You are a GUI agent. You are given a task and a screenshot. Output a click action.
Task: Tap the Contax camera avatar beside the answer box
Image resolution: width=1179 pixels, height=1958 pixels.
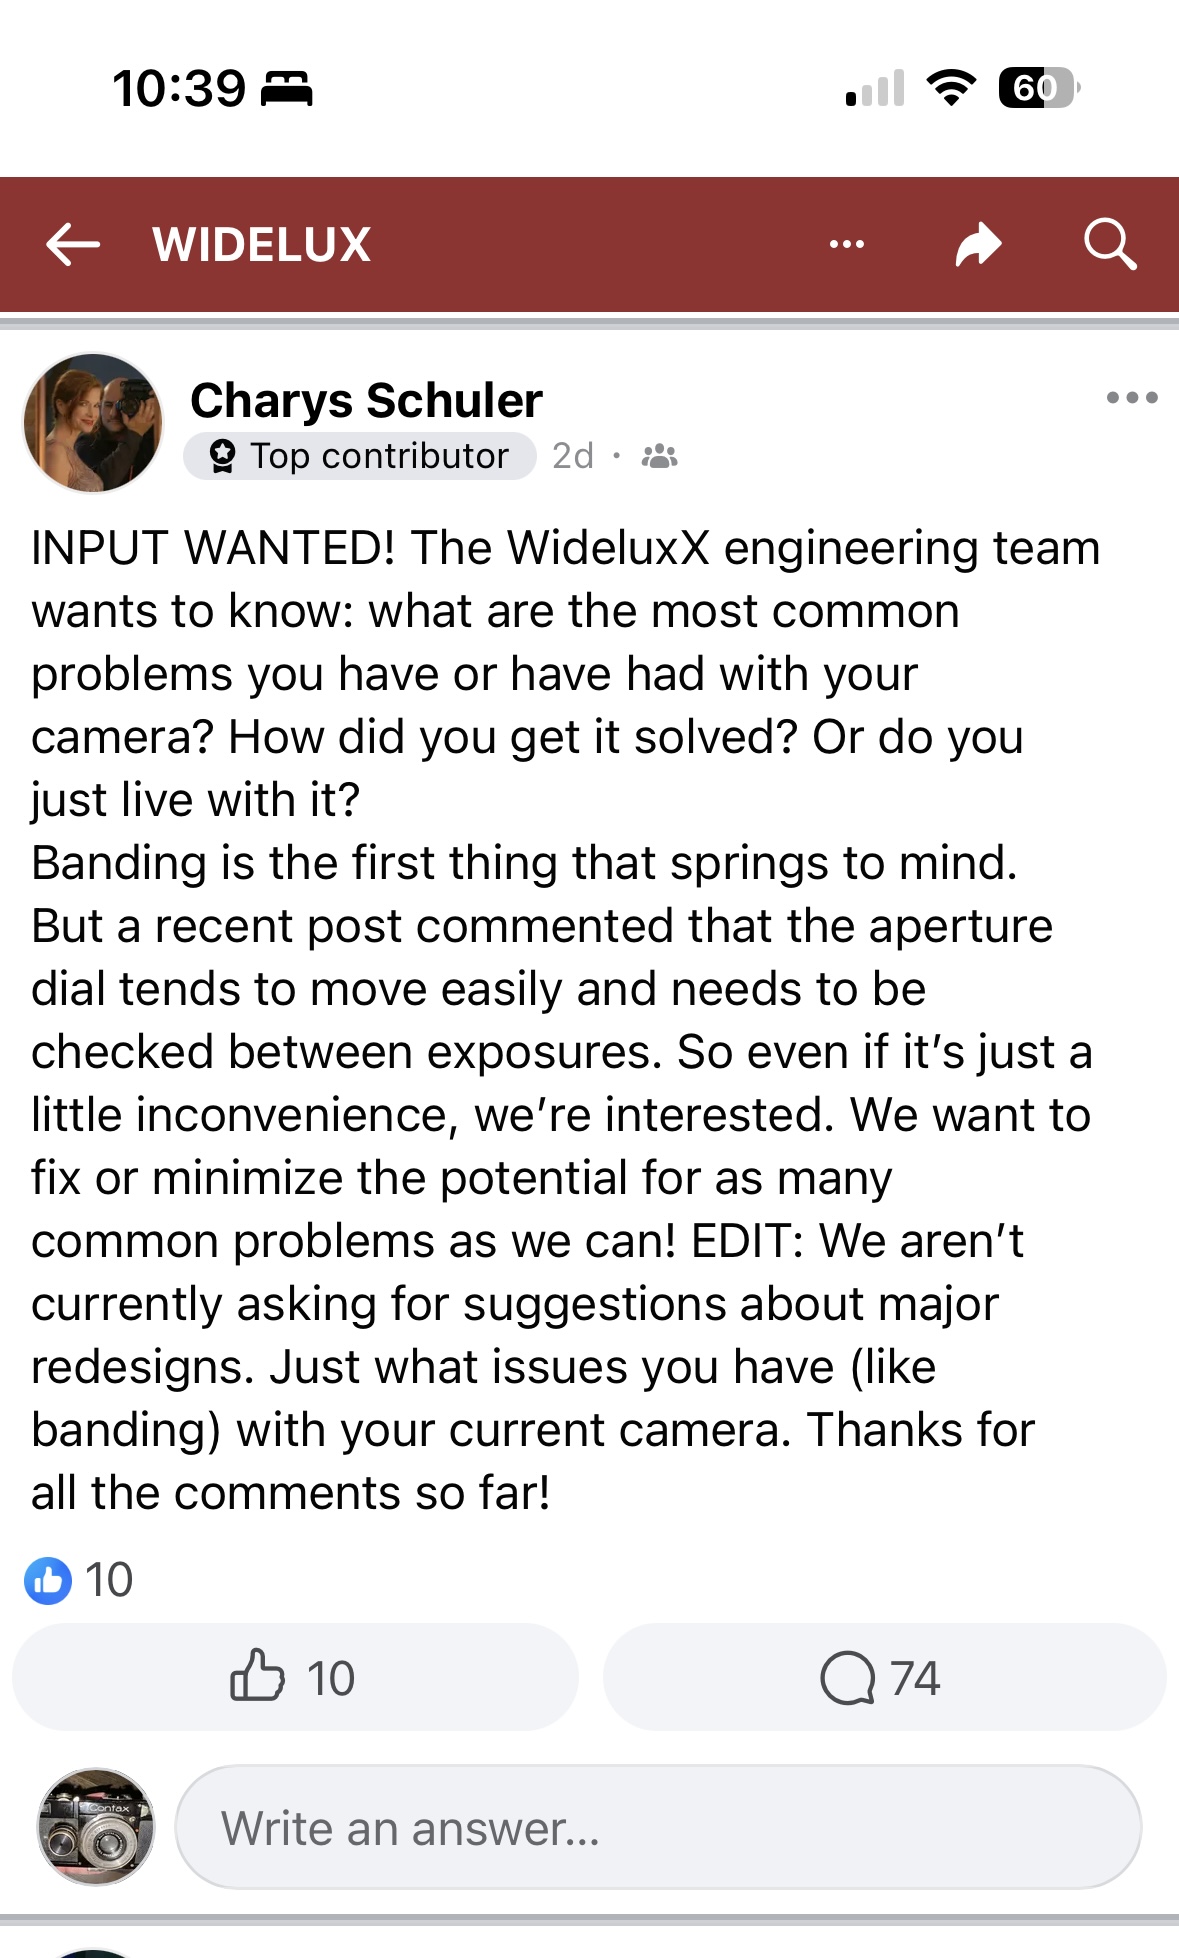point(96,1827)
